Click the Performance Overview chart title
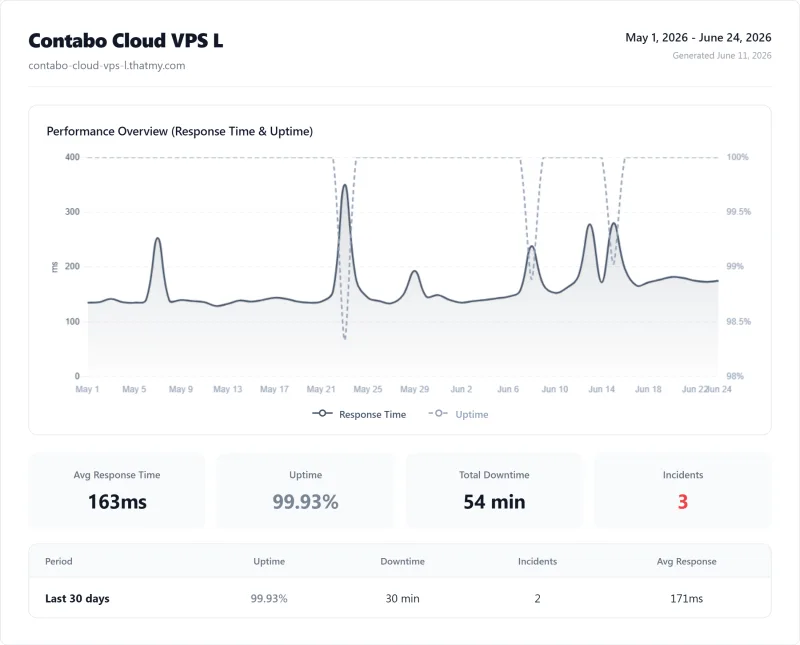 [x=180, y=131]
